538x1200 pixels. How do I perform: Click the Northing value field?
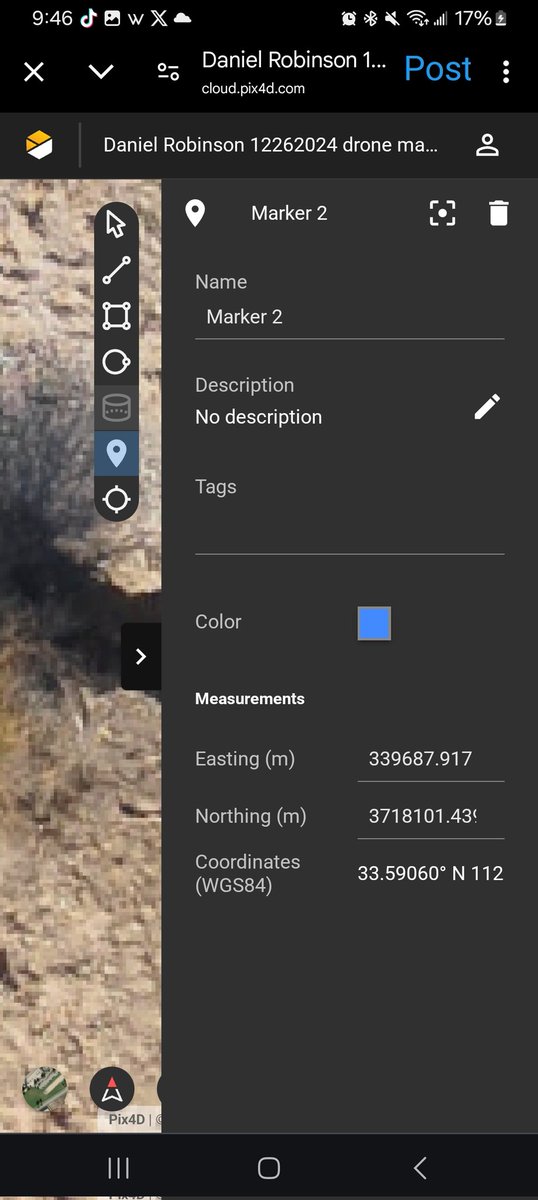coord(431,817)
